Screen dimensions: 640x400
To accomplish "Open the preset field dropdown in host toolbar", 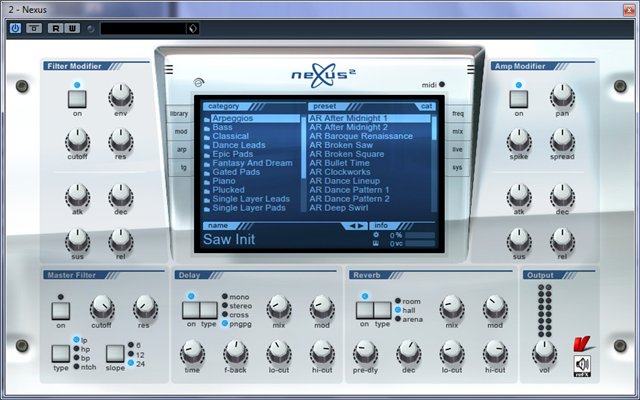I will [193, 28].
